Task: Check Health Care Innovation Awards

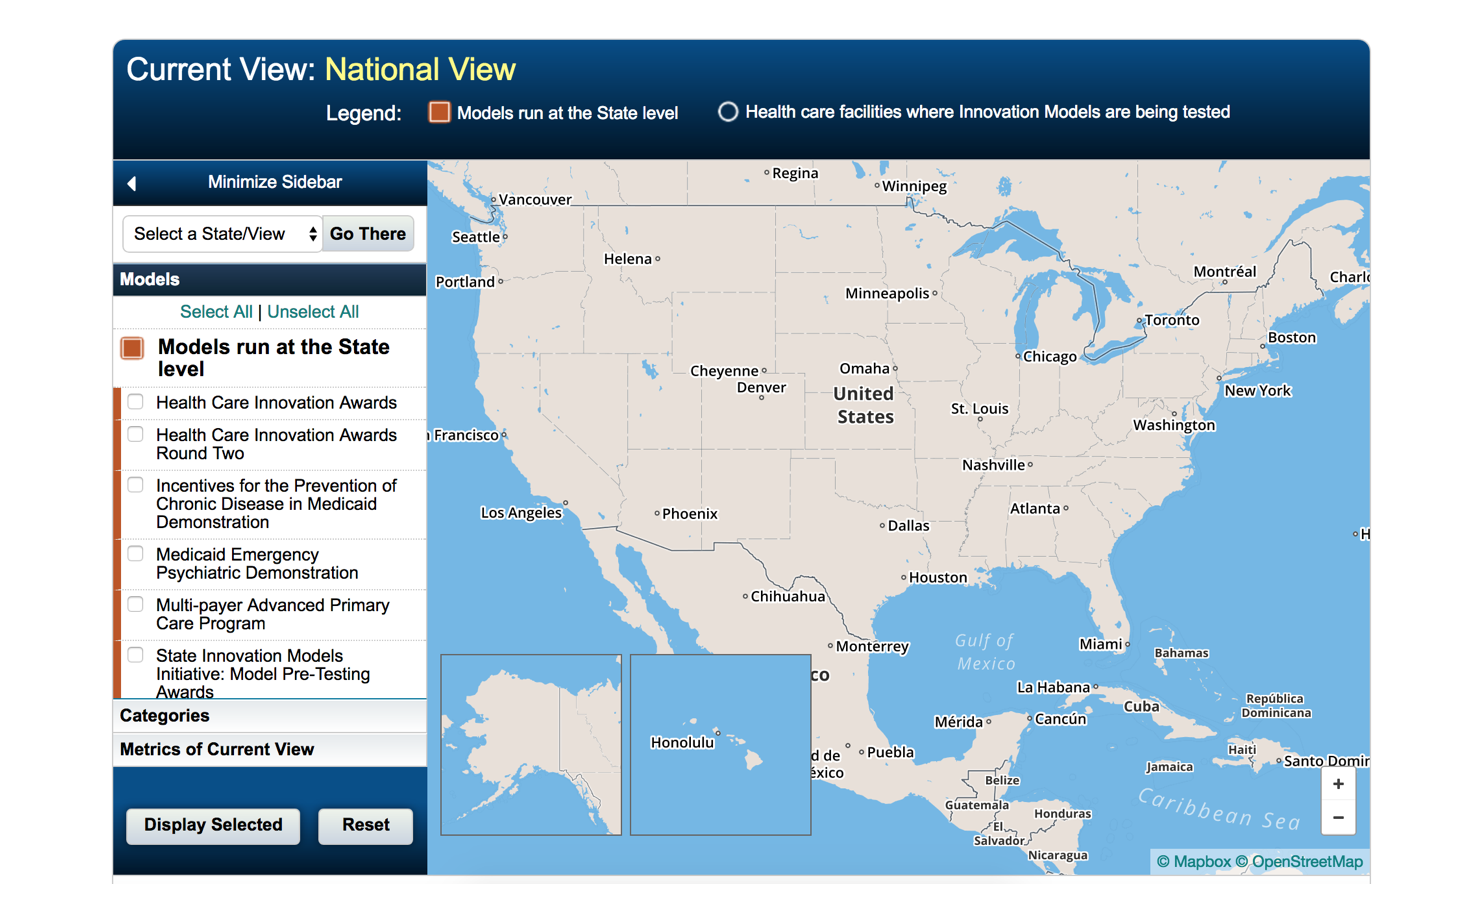Action: click(136, 402)
